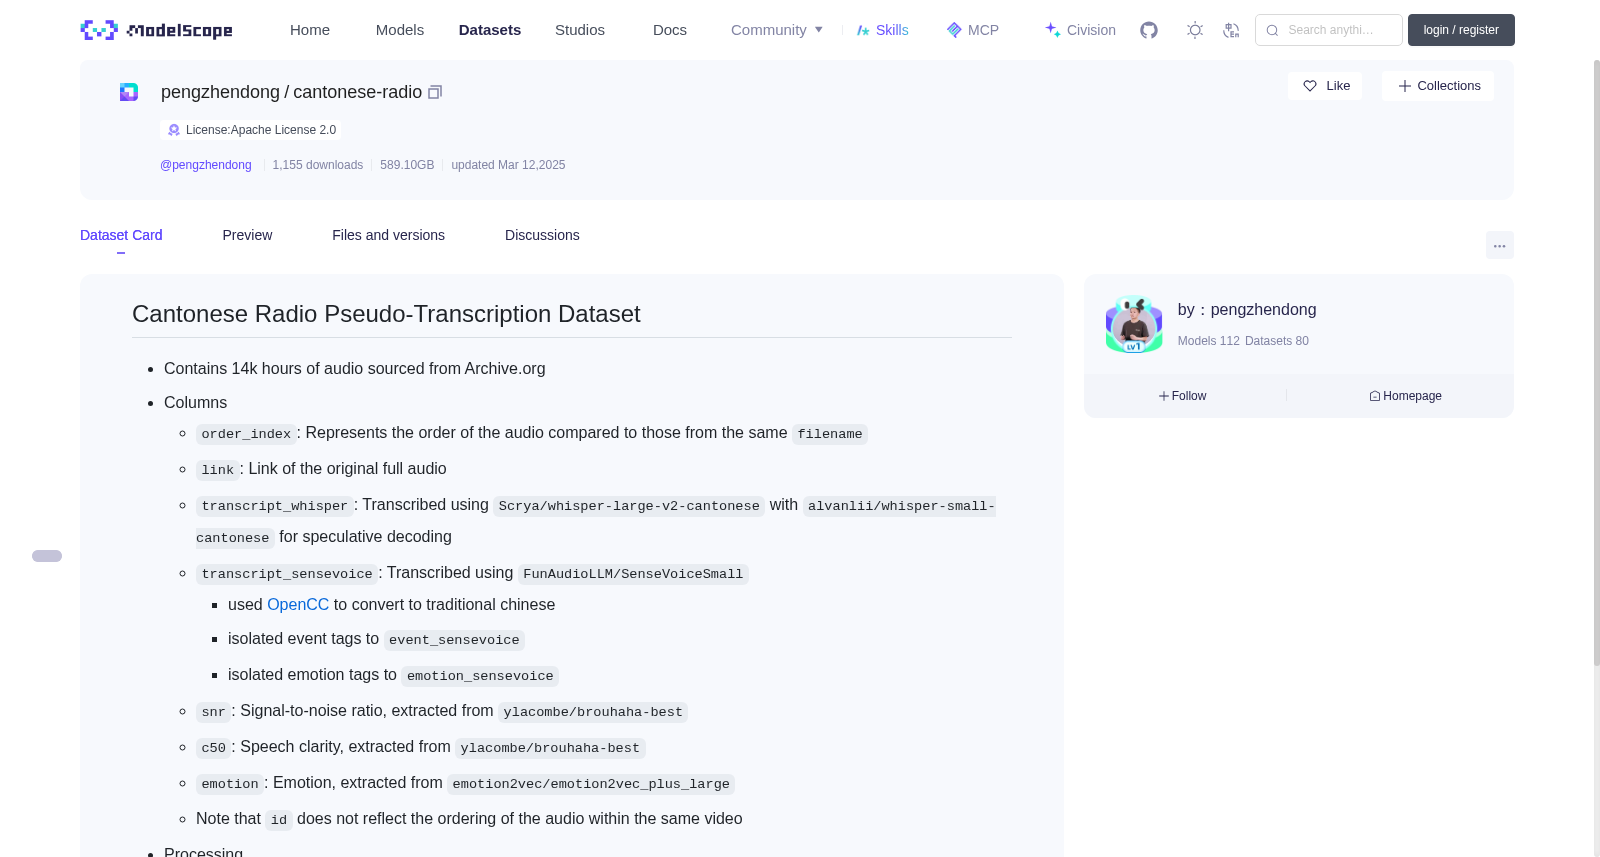Screen dimensions: 1600x857
Task: Click the 'Datasets 80' count
Action: coord(1277,341)
